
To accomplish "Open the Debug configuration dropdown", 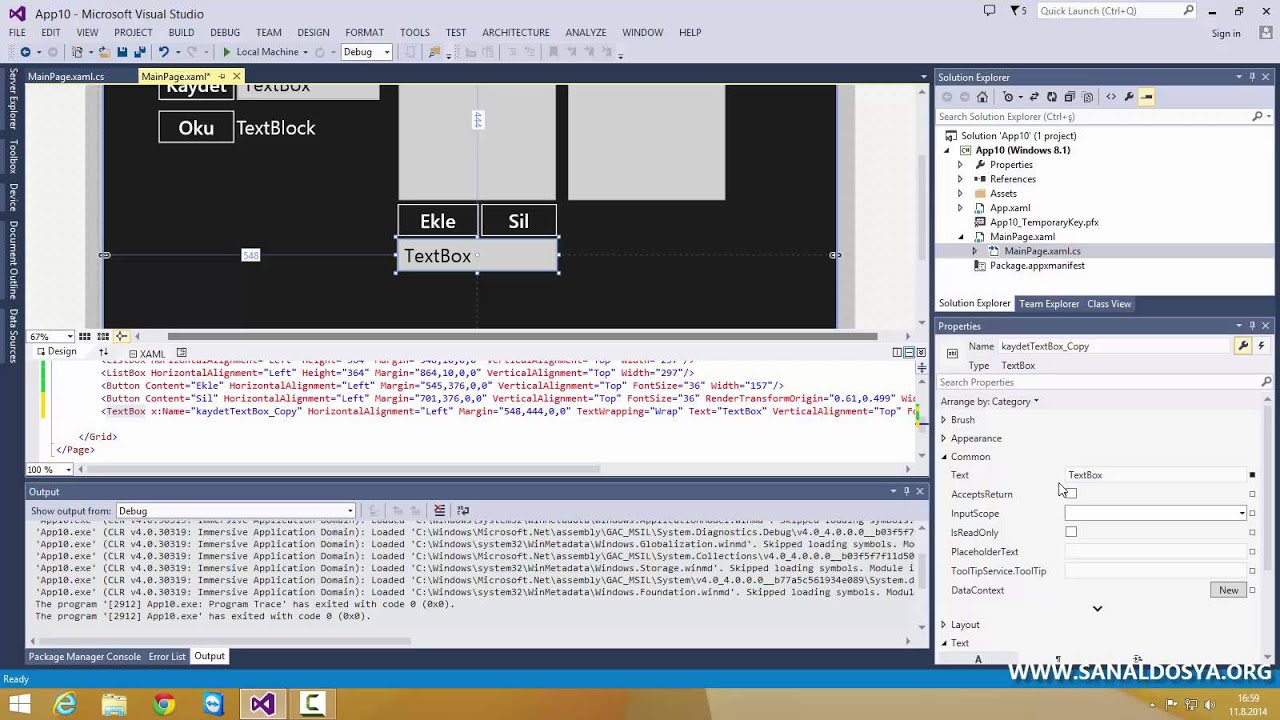I will (367, 52).
